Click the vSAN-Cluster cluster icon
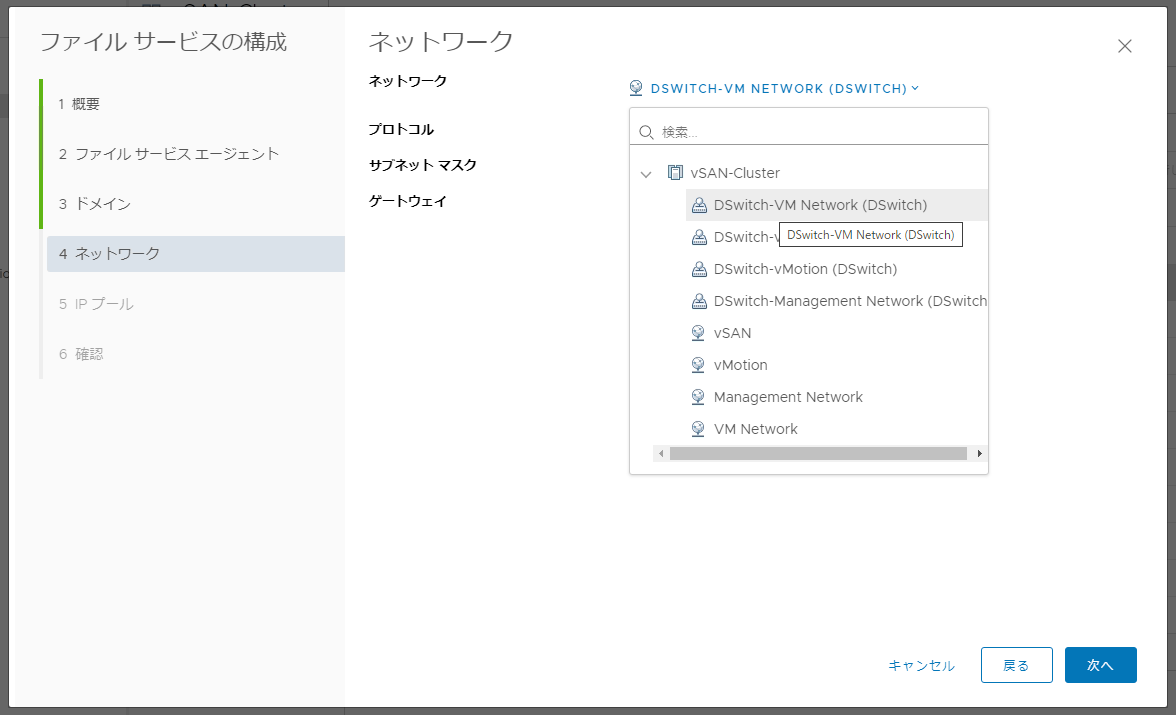 (675, 173)
